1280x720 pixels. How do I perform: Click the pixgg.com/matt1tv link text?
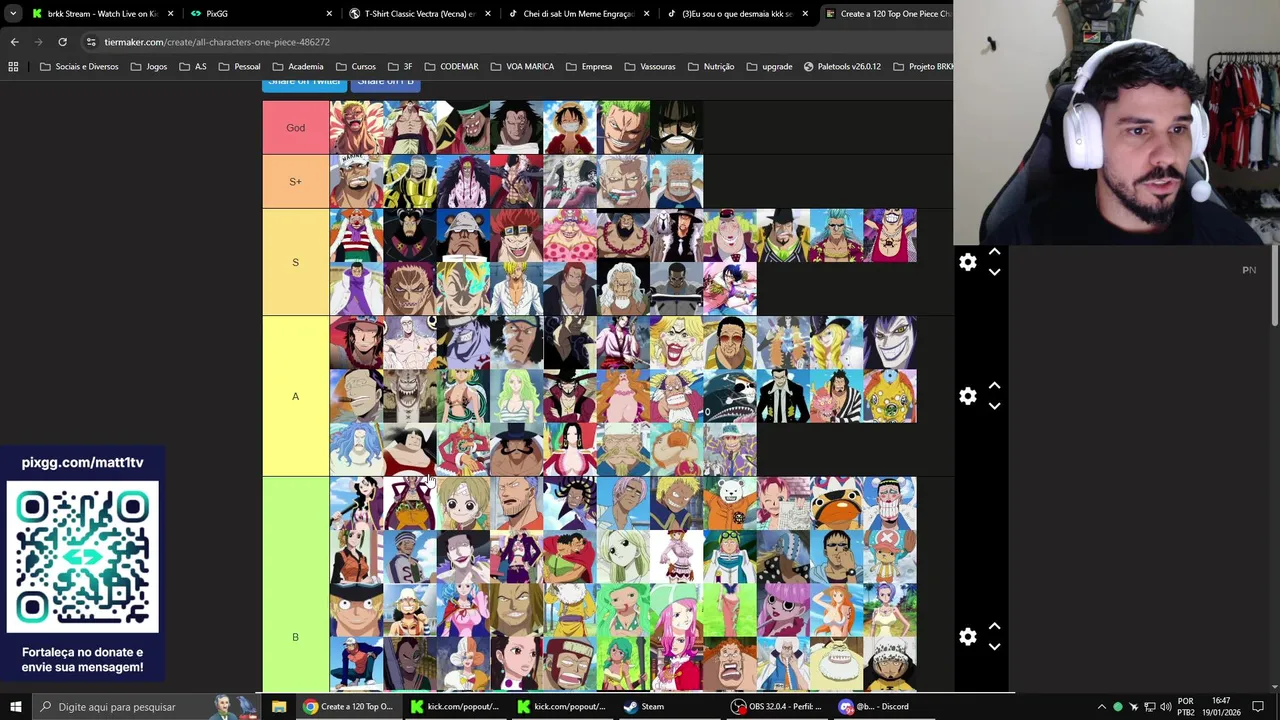[x=83, y=463]
